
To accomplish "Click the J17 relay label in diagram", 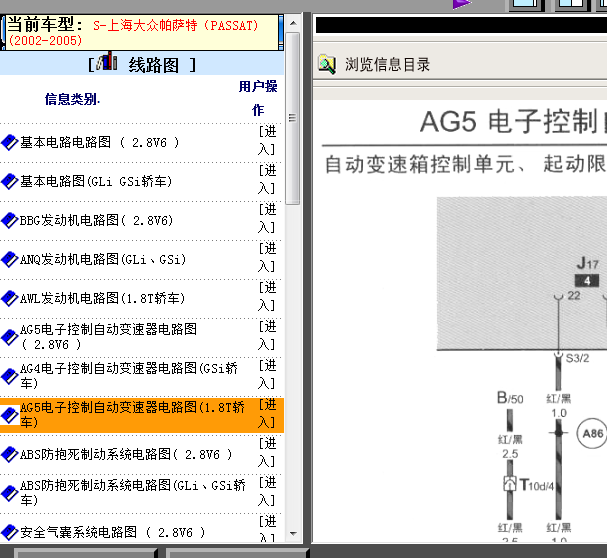I will click(587, 264).
